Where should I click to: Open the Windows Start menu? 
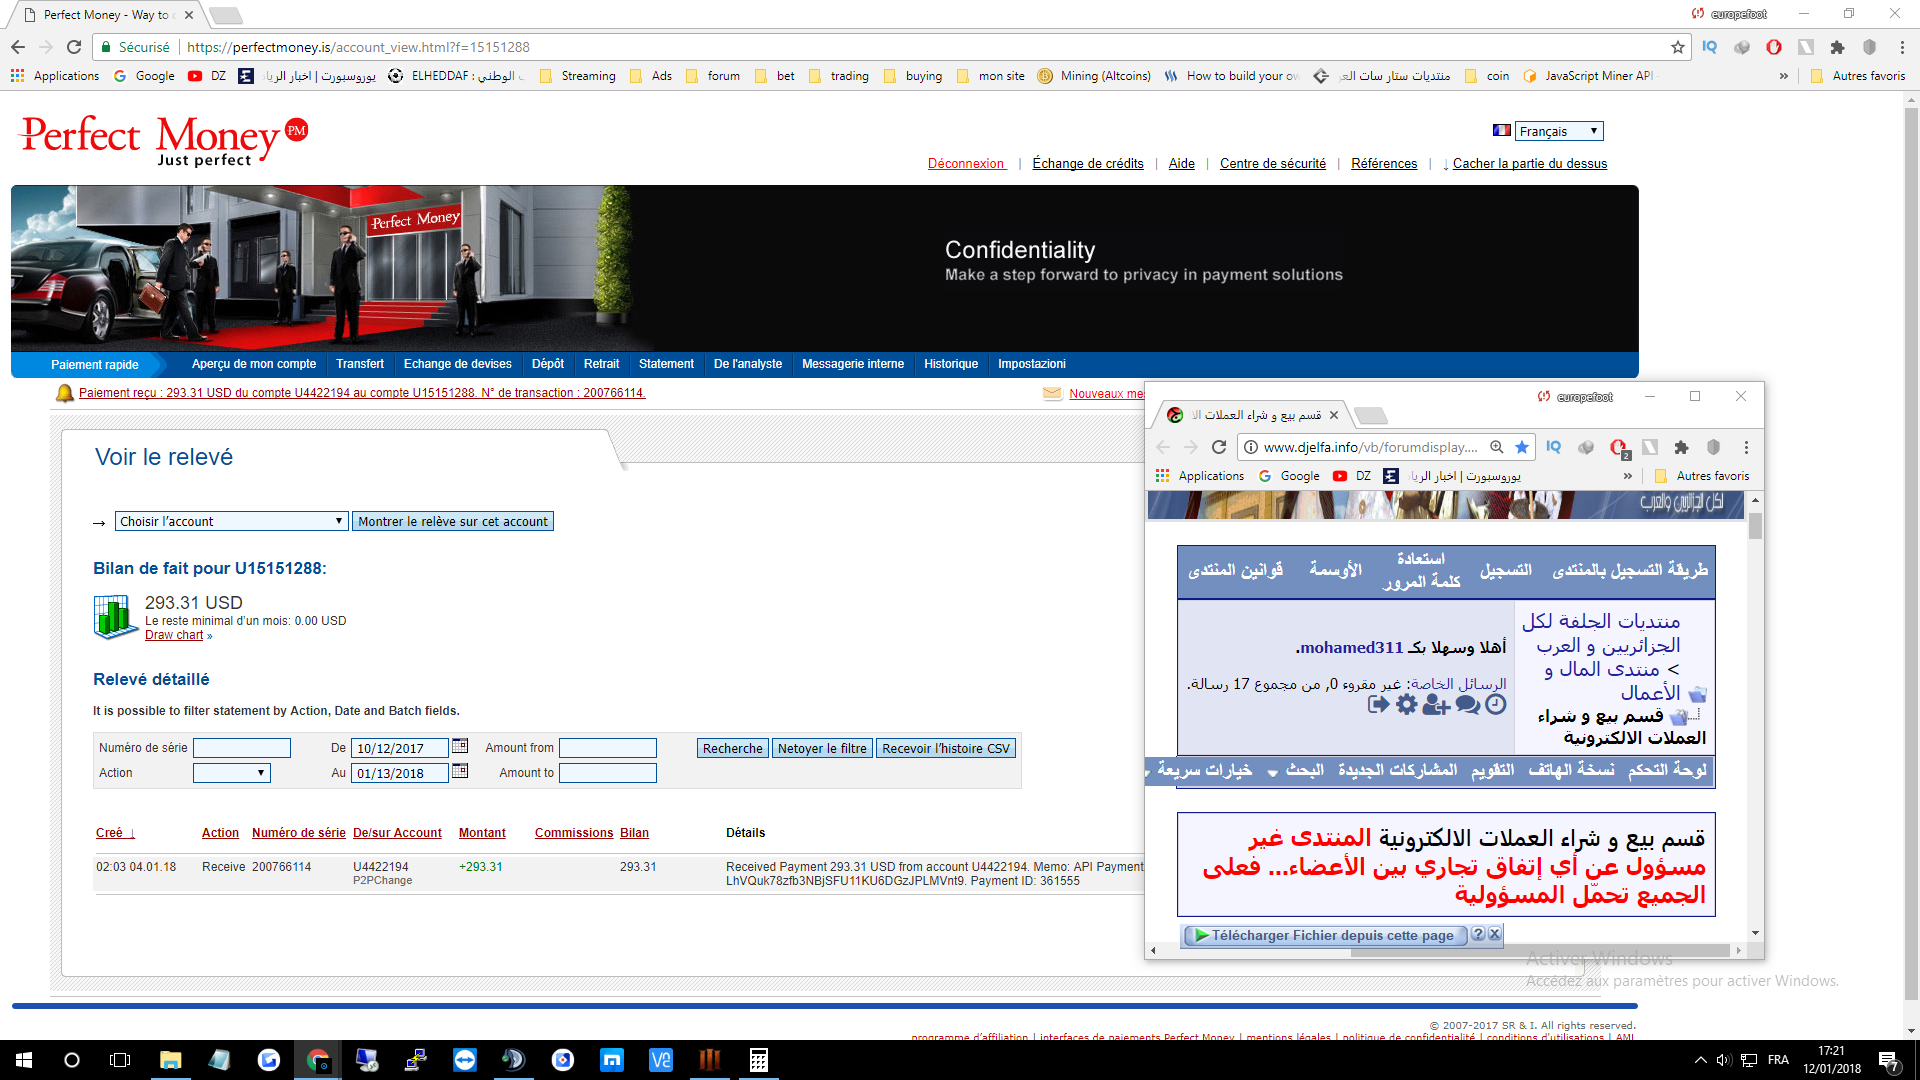point(24,1060)
